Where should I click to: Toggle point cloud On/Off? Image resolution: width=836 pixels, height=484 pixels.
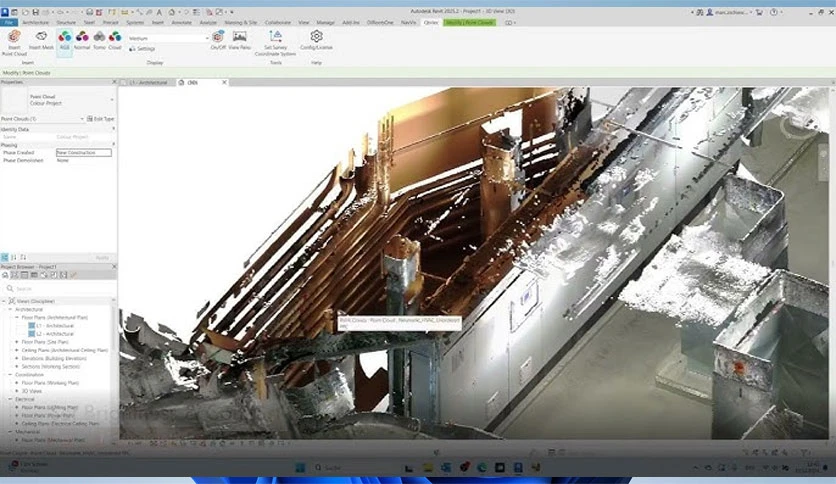[x=218, y=40]
